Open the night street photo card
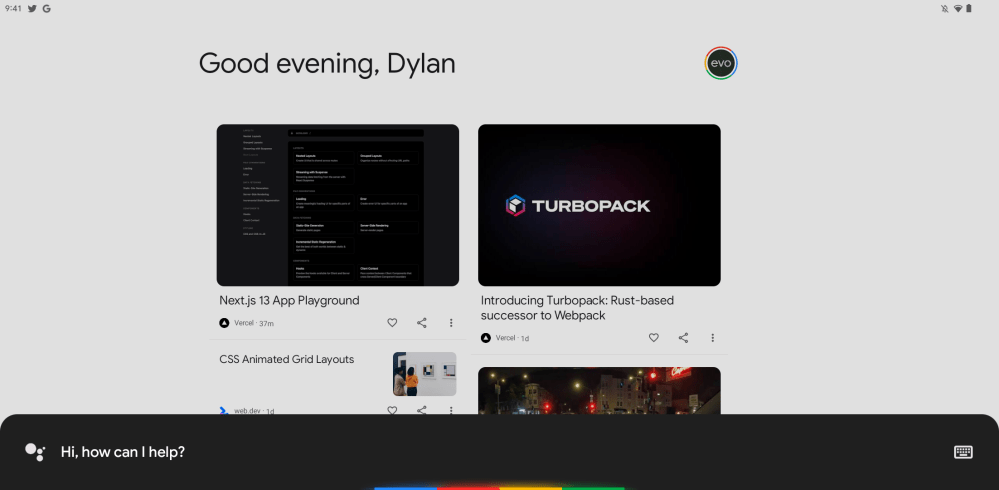This screenshot has height=490, width=999. coord(599,391)
